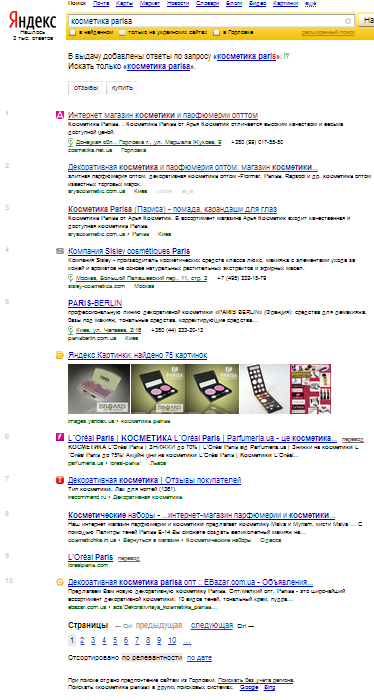Open 'Интернет магазин косметики и парфюмерии' result
The width and height of the screenshot is (374, 700).
163,115
